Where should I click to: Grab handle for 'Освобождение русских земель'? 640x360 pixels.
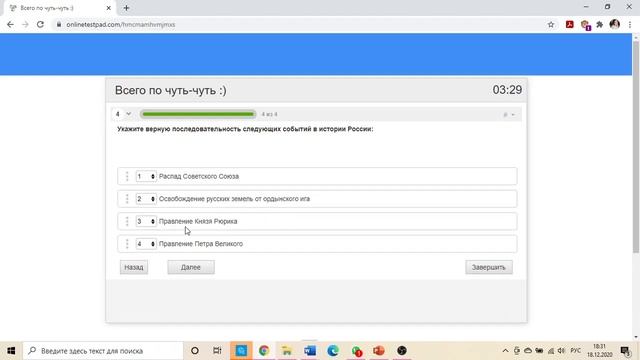(x=127, y=199)
